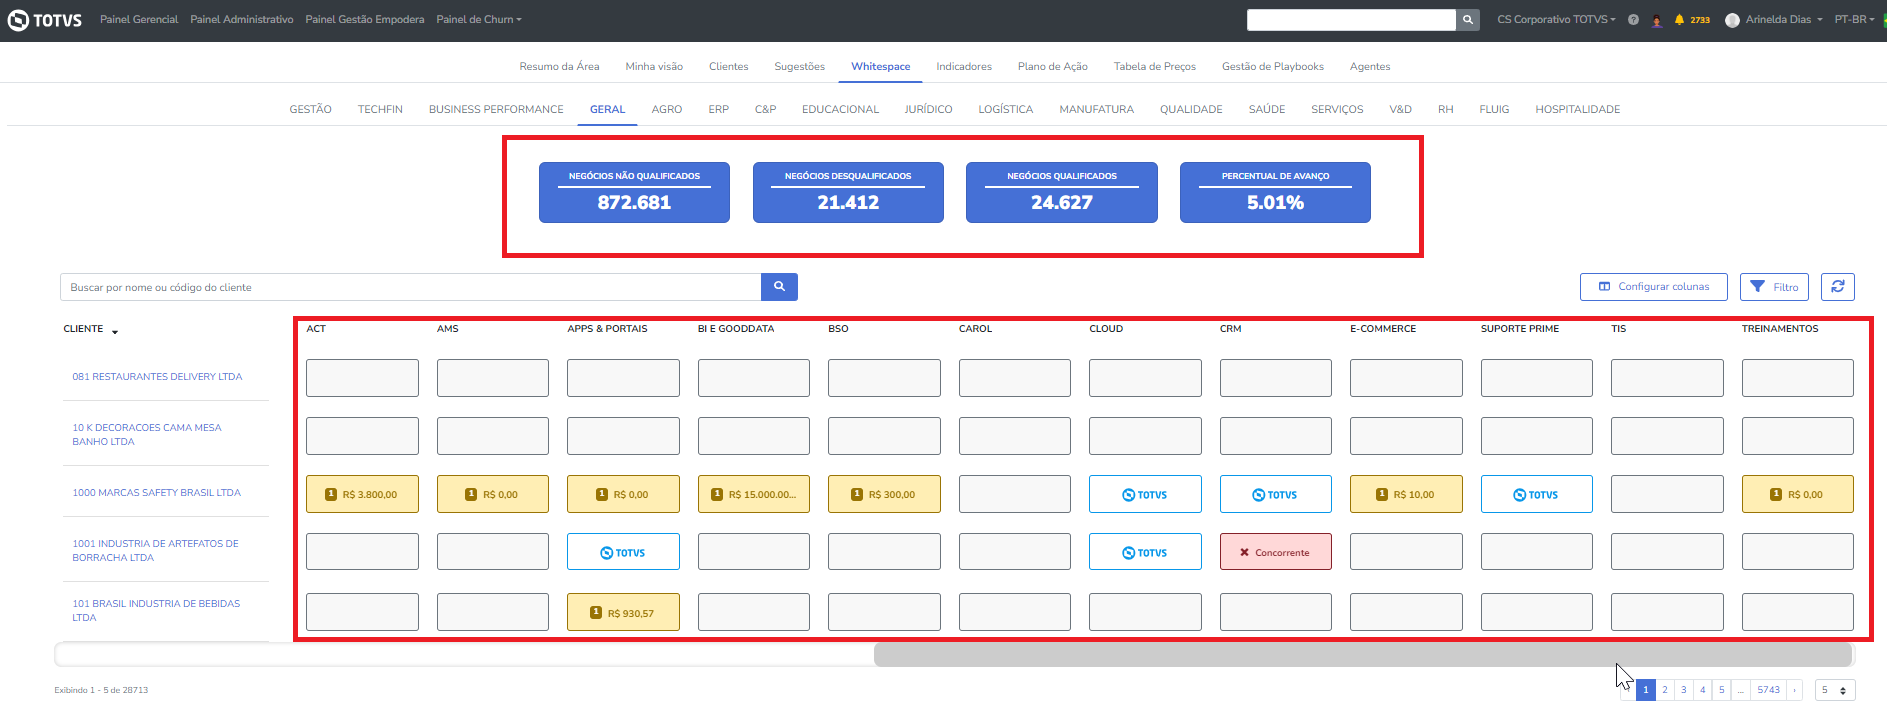Open client 1000 MARCAS SAFETY BRASIL LTDA
The image size is (1887, 716).
pos(156,493)
